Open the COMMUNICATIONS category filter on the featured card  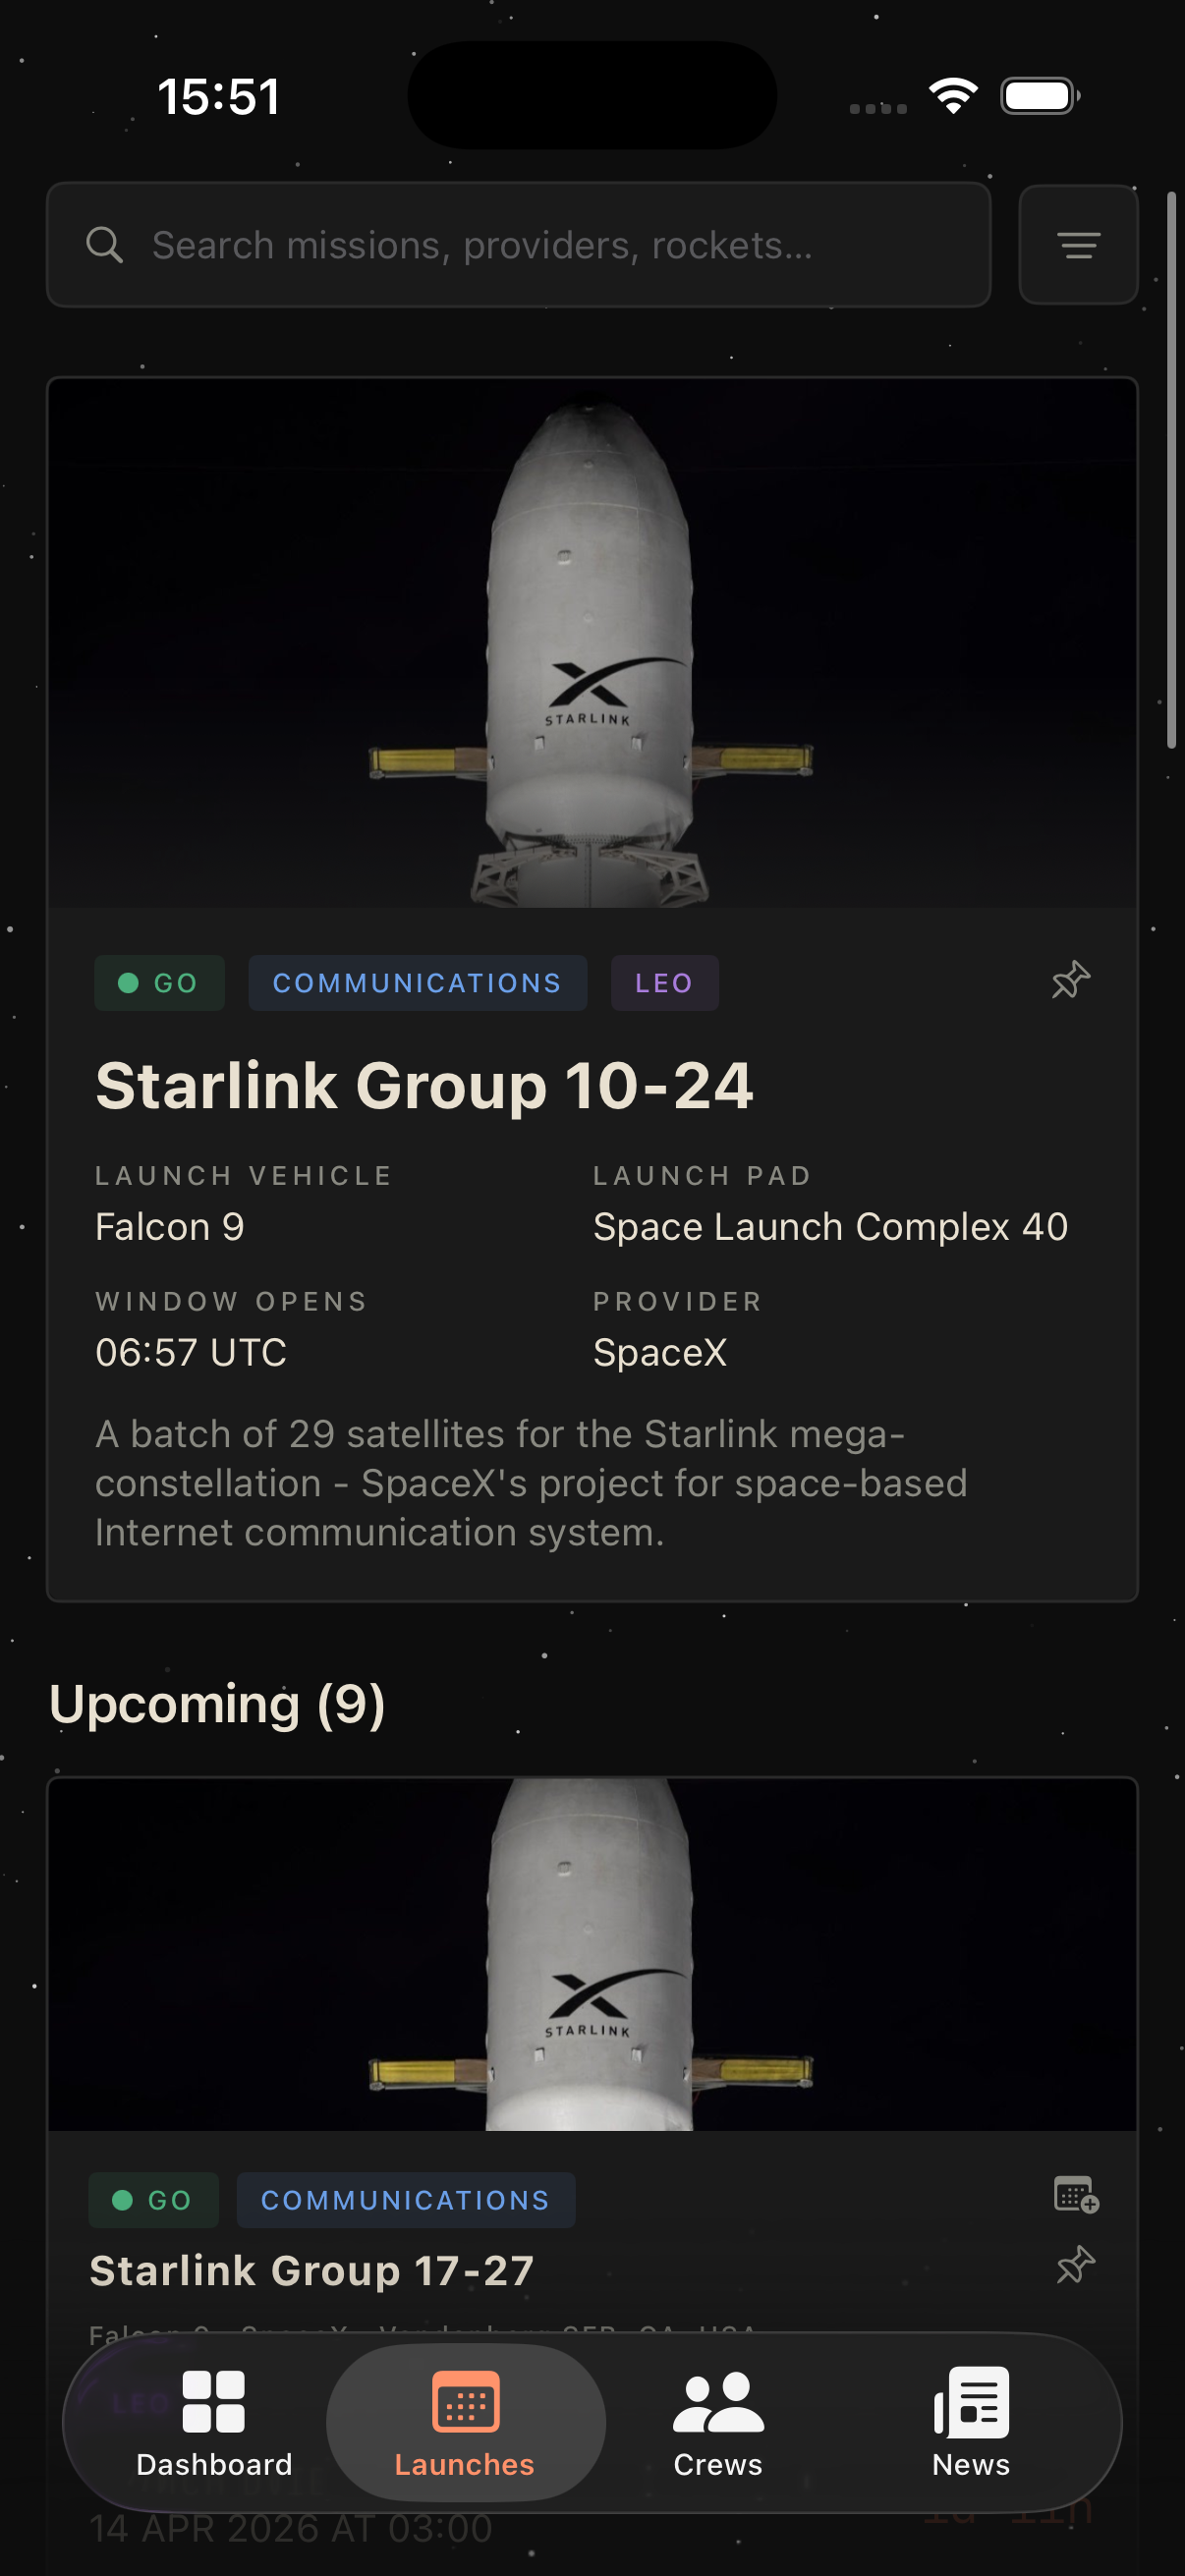pos(417,982)
